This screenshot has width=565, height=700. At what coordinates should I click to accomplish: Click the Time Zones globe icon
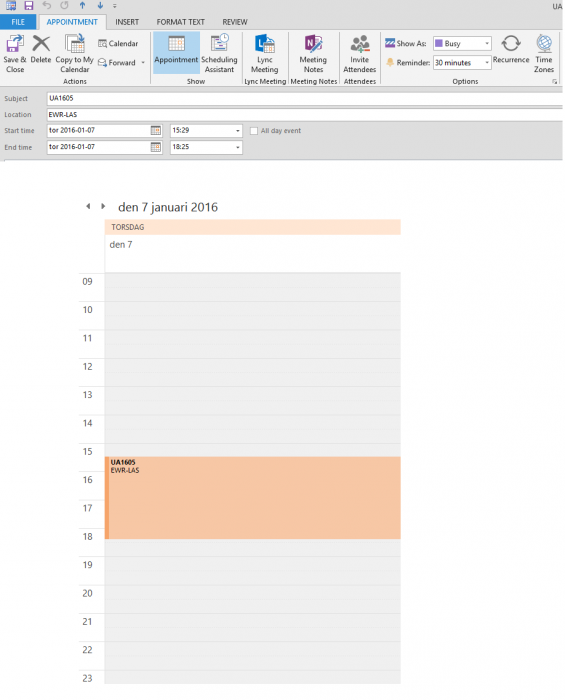coord(544,43)
